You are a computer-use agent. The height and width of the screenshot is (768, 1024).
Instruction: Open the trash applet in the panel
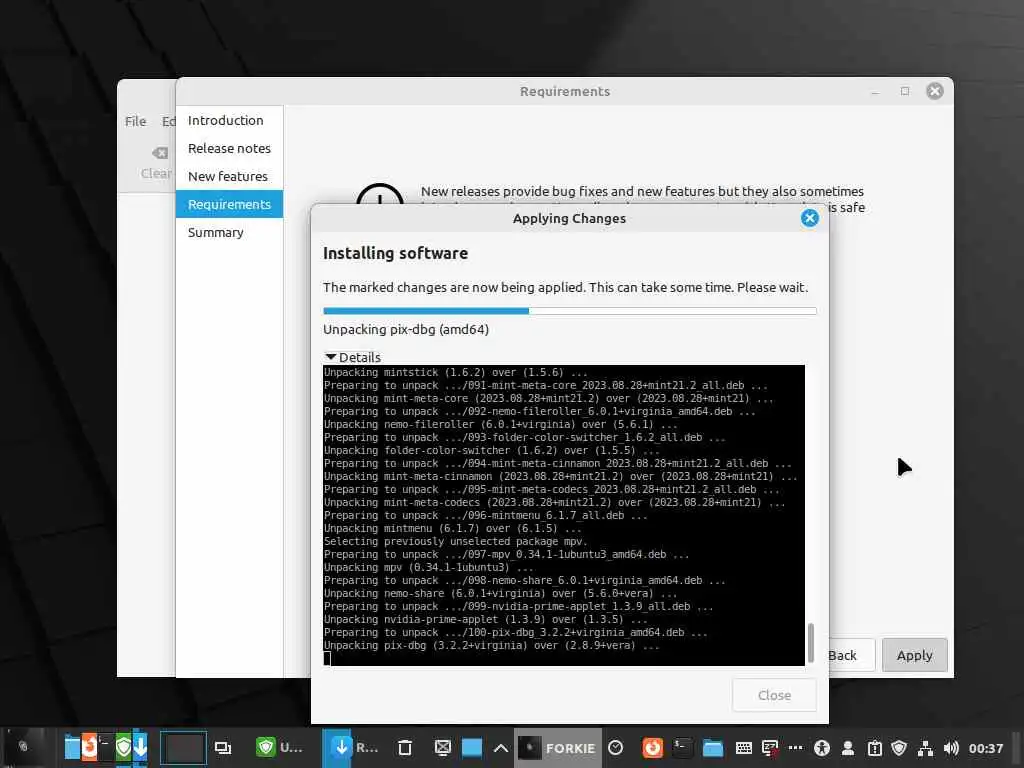click(405, 748)
